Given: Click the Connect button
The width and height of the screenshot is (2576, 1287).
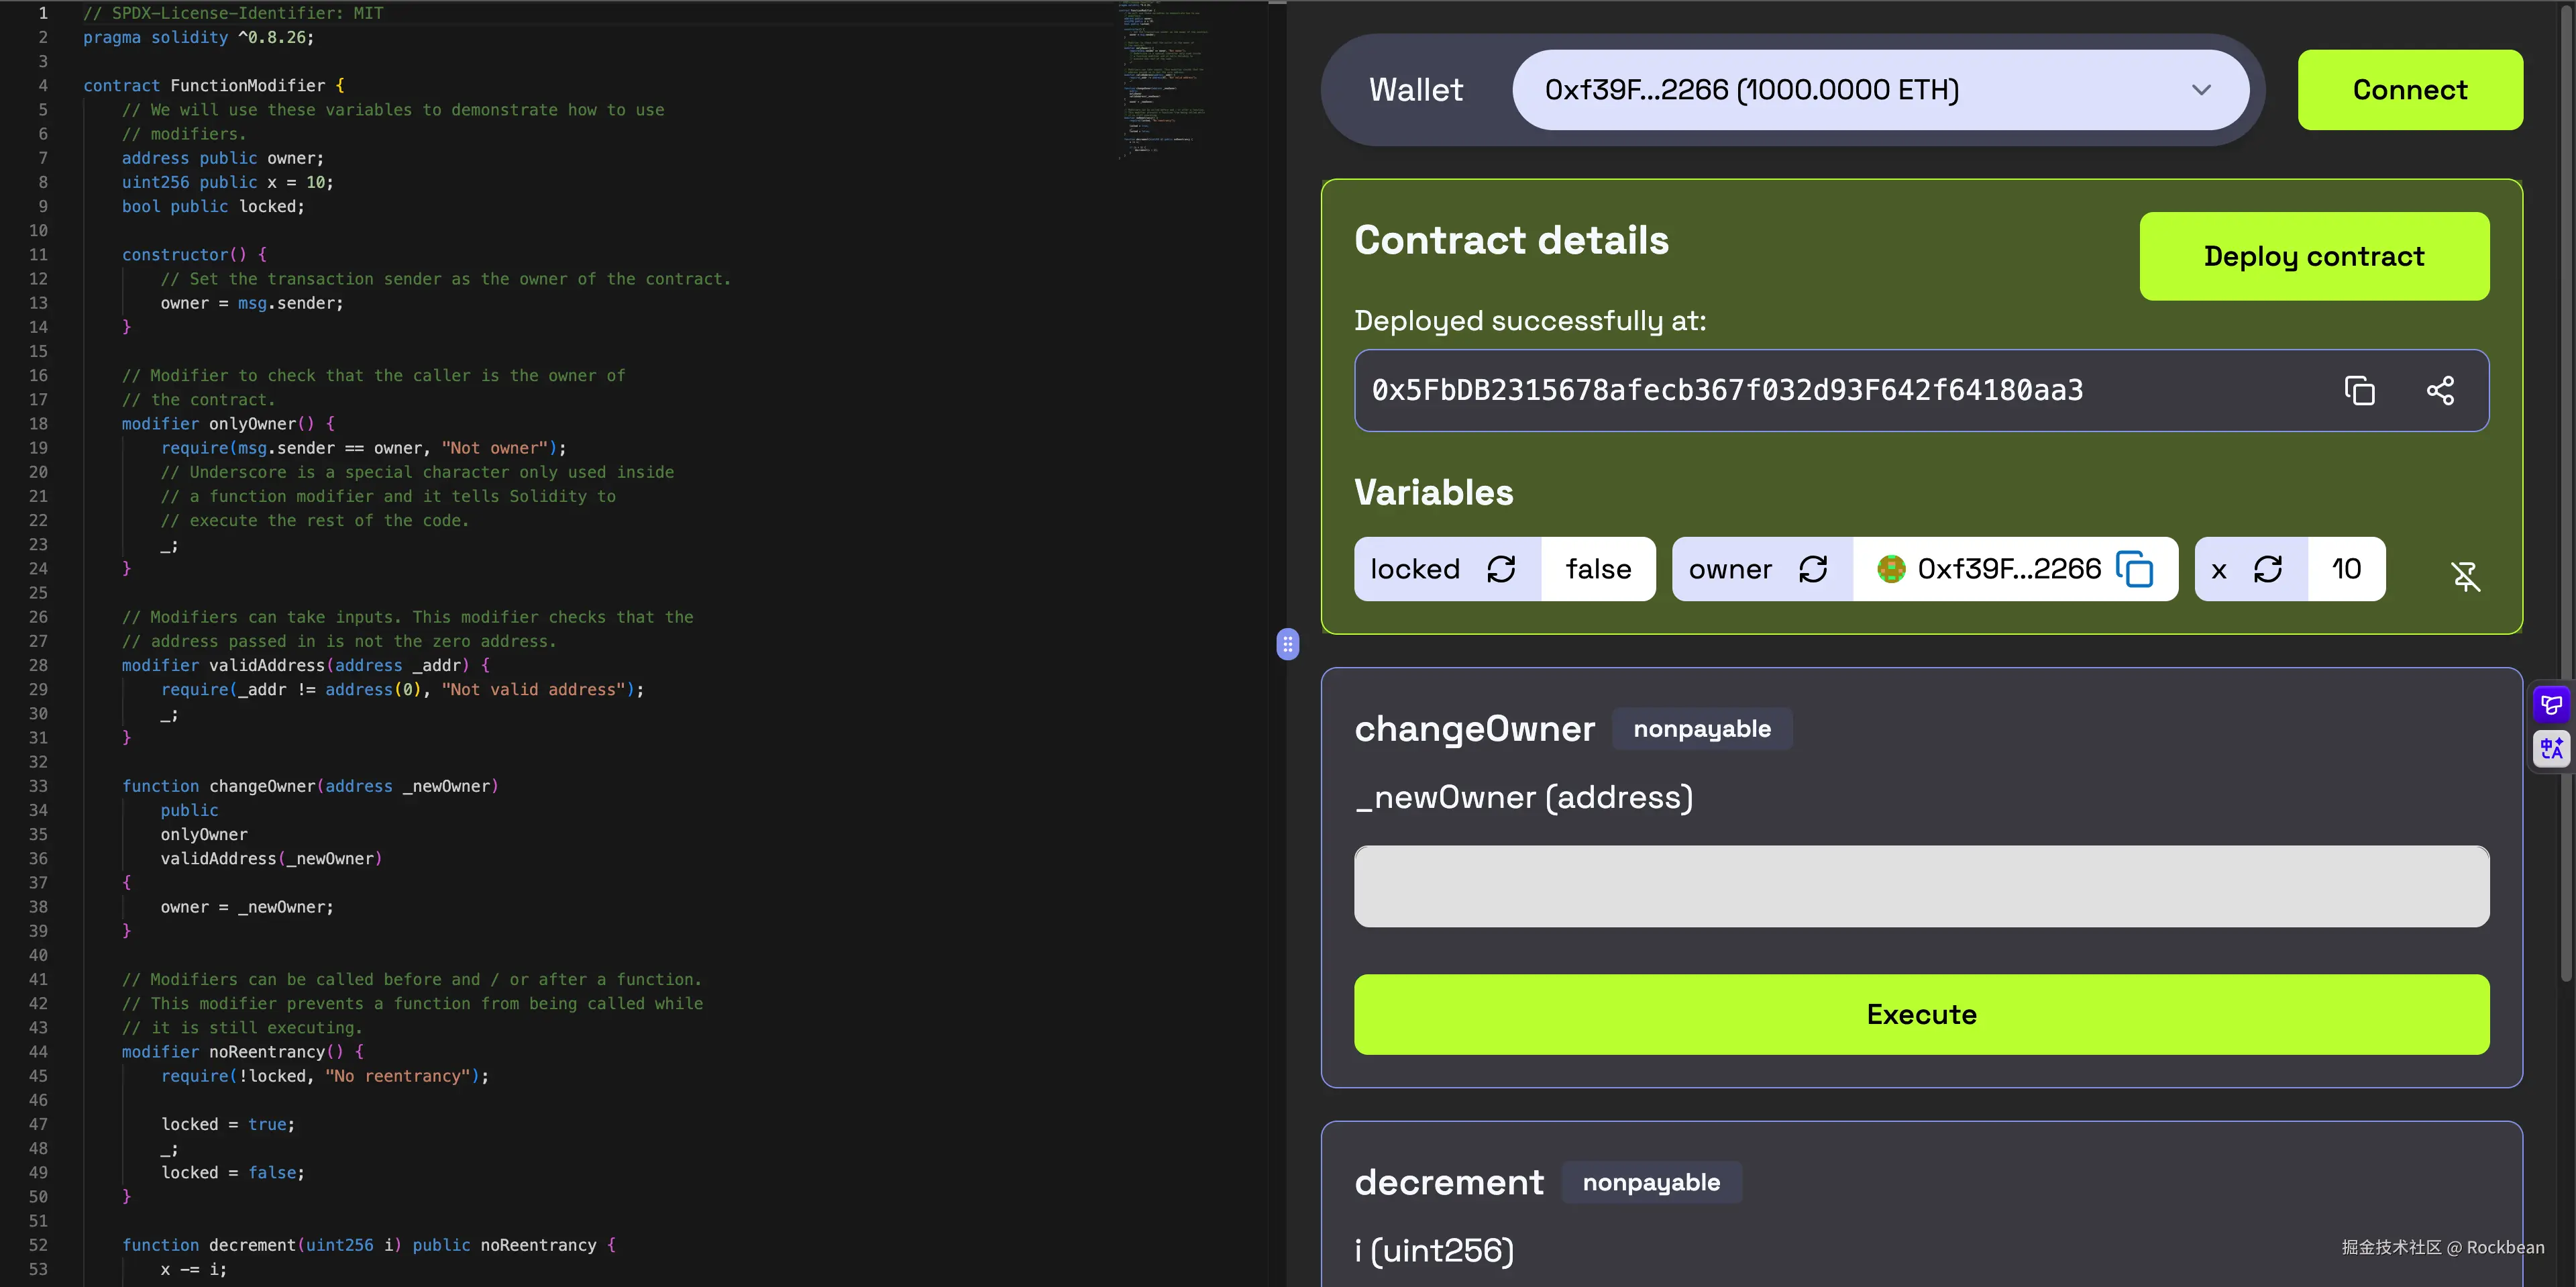Looking at the screenshot, I should (2409, 89).
